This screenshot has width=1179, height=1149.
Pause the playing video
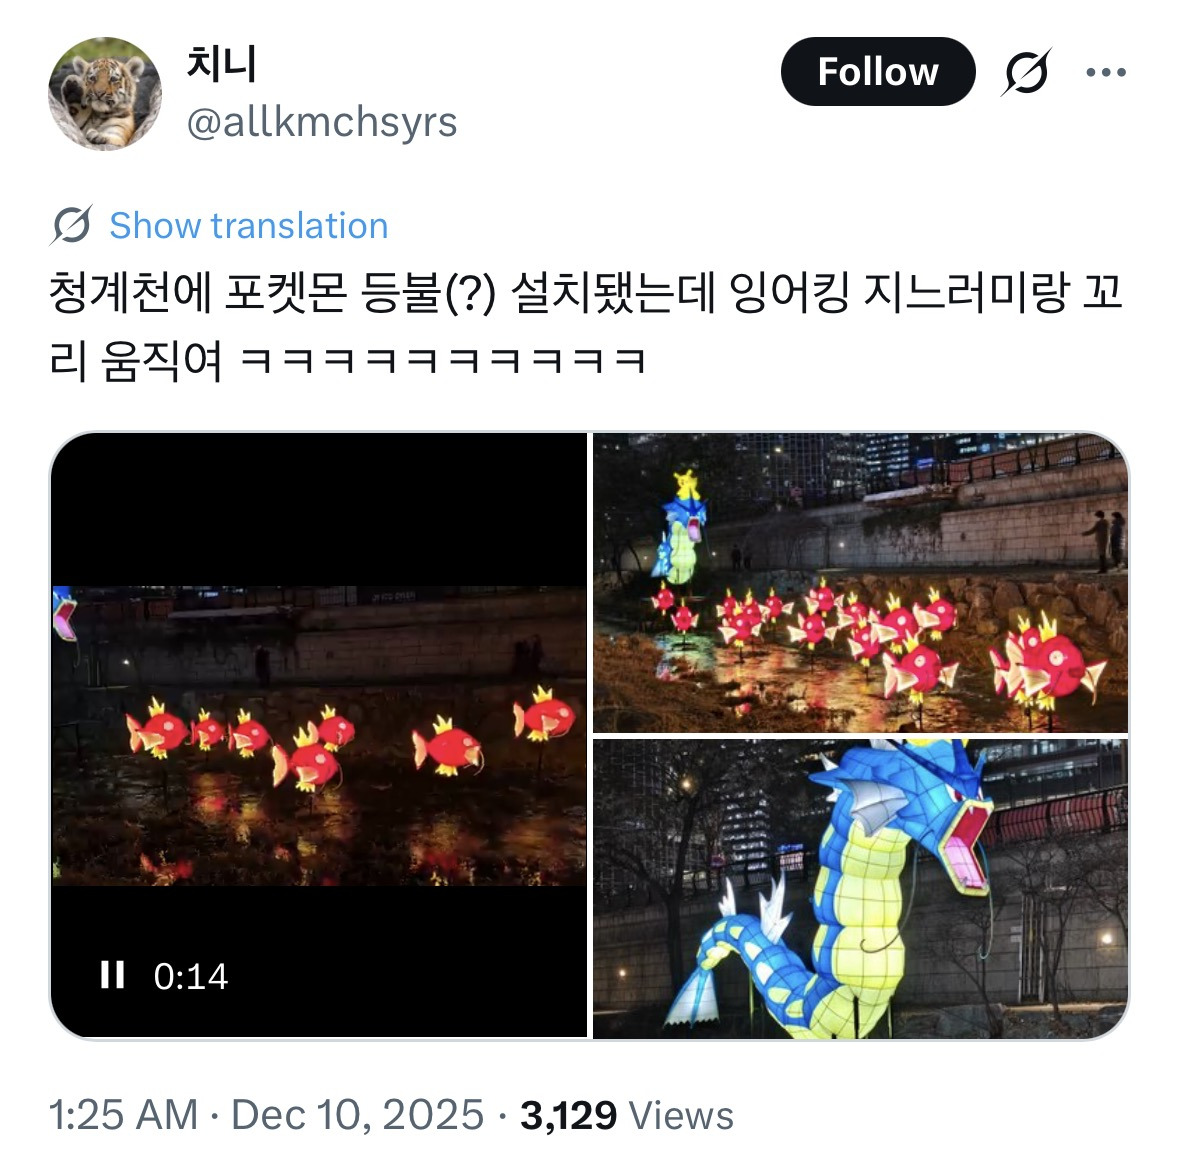[112, 975]
